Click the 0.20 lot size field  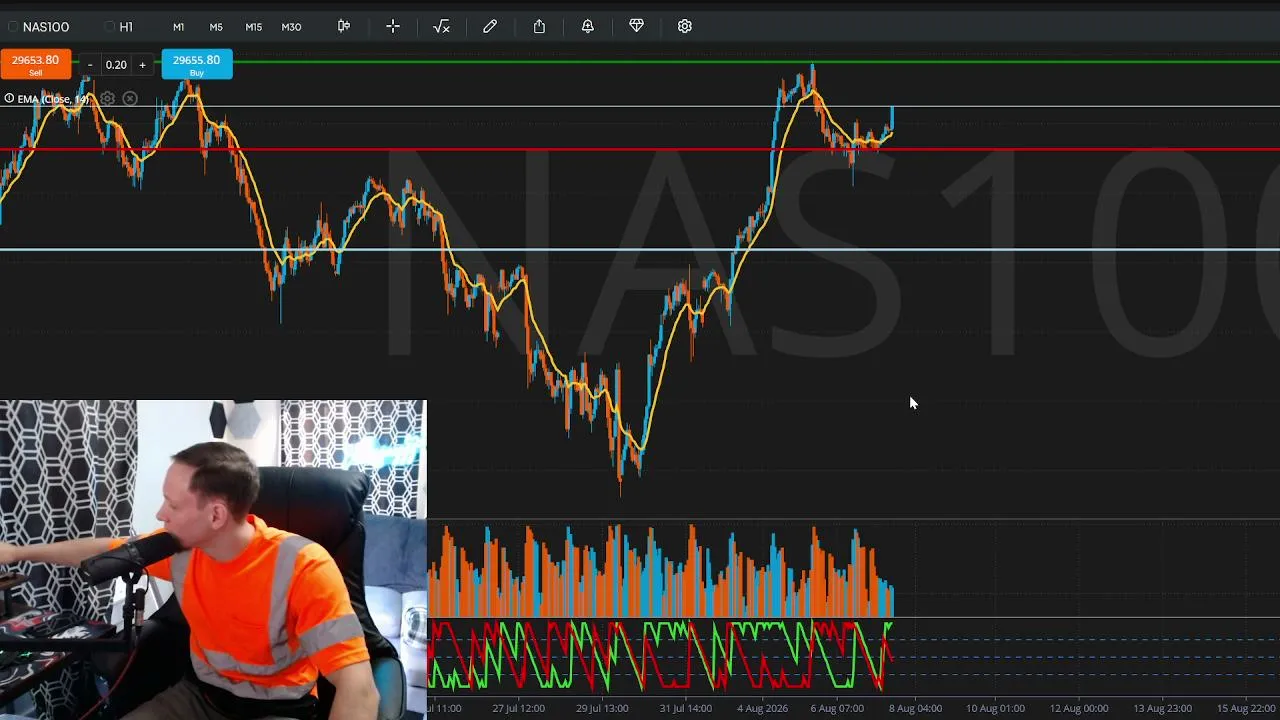click(116, 65)
